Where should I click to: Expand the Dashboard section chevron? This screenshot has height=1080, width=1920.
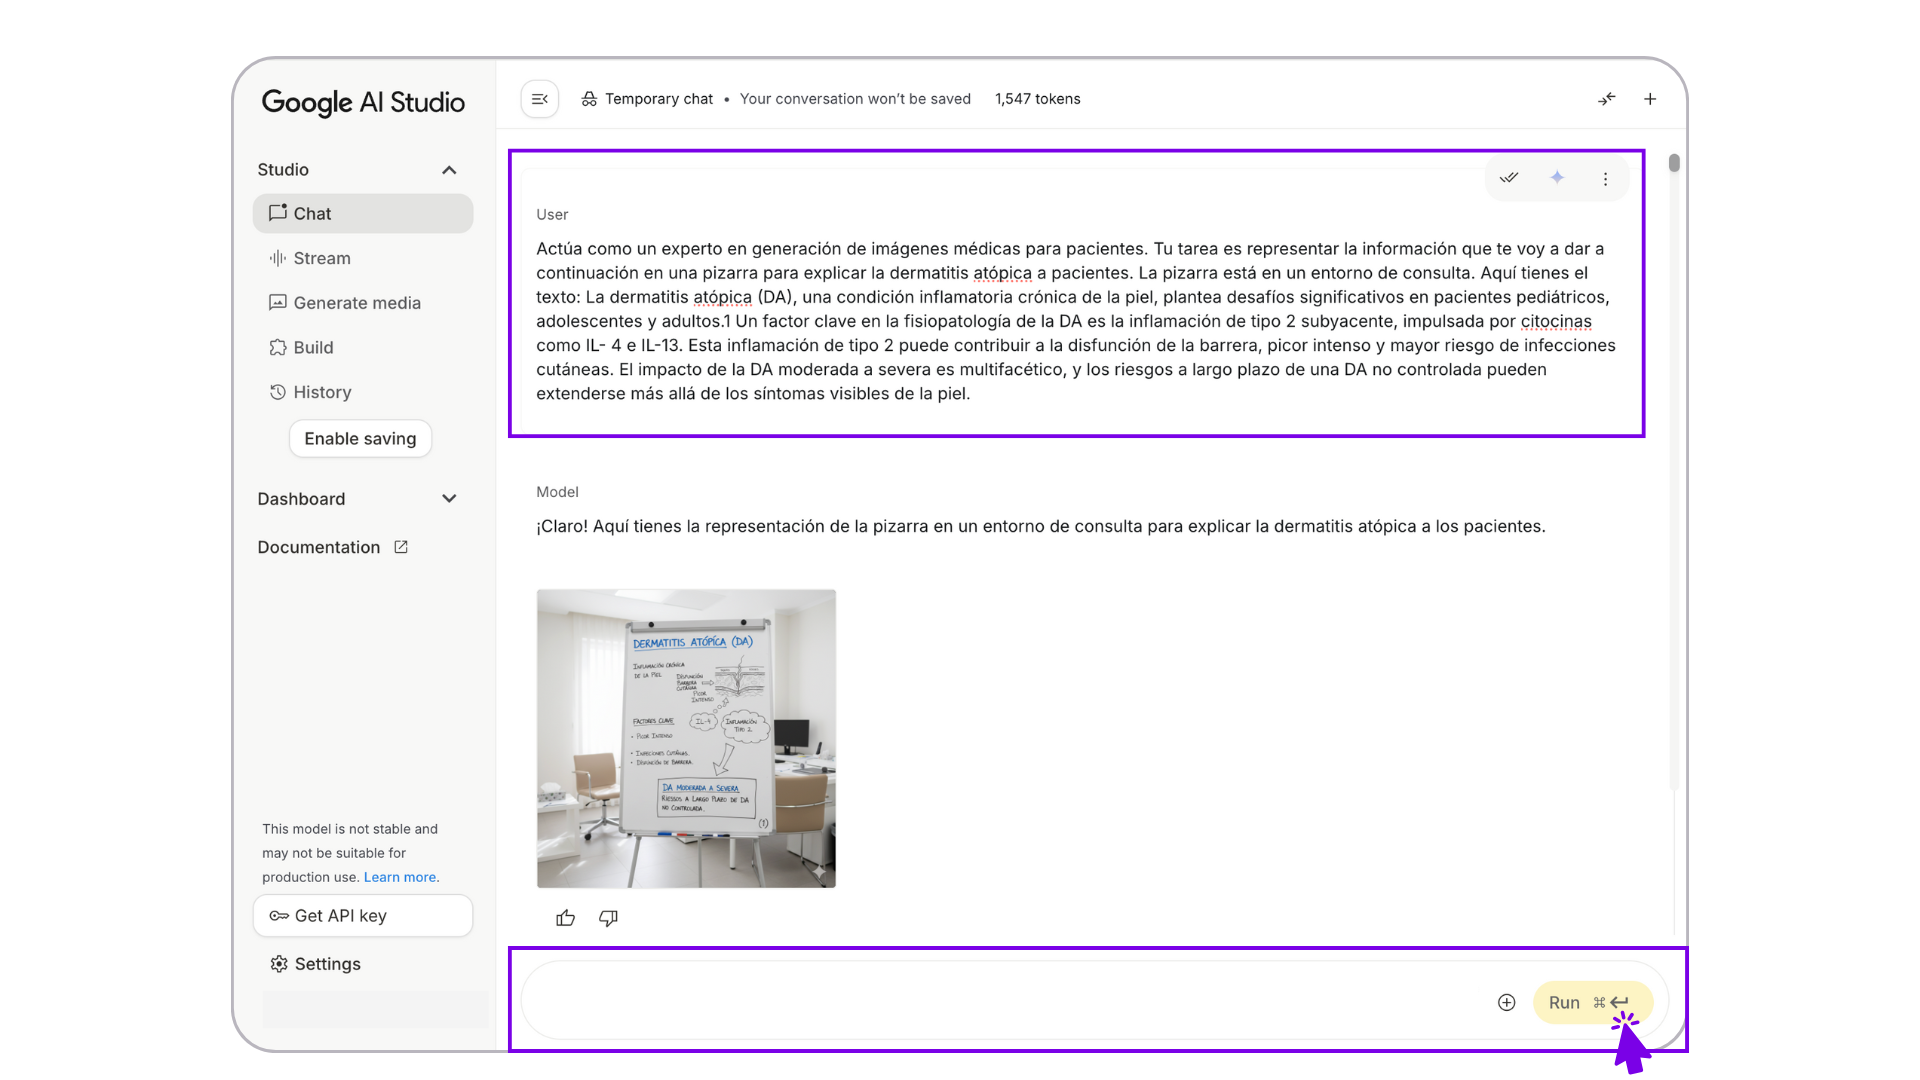tap(449, 499)
